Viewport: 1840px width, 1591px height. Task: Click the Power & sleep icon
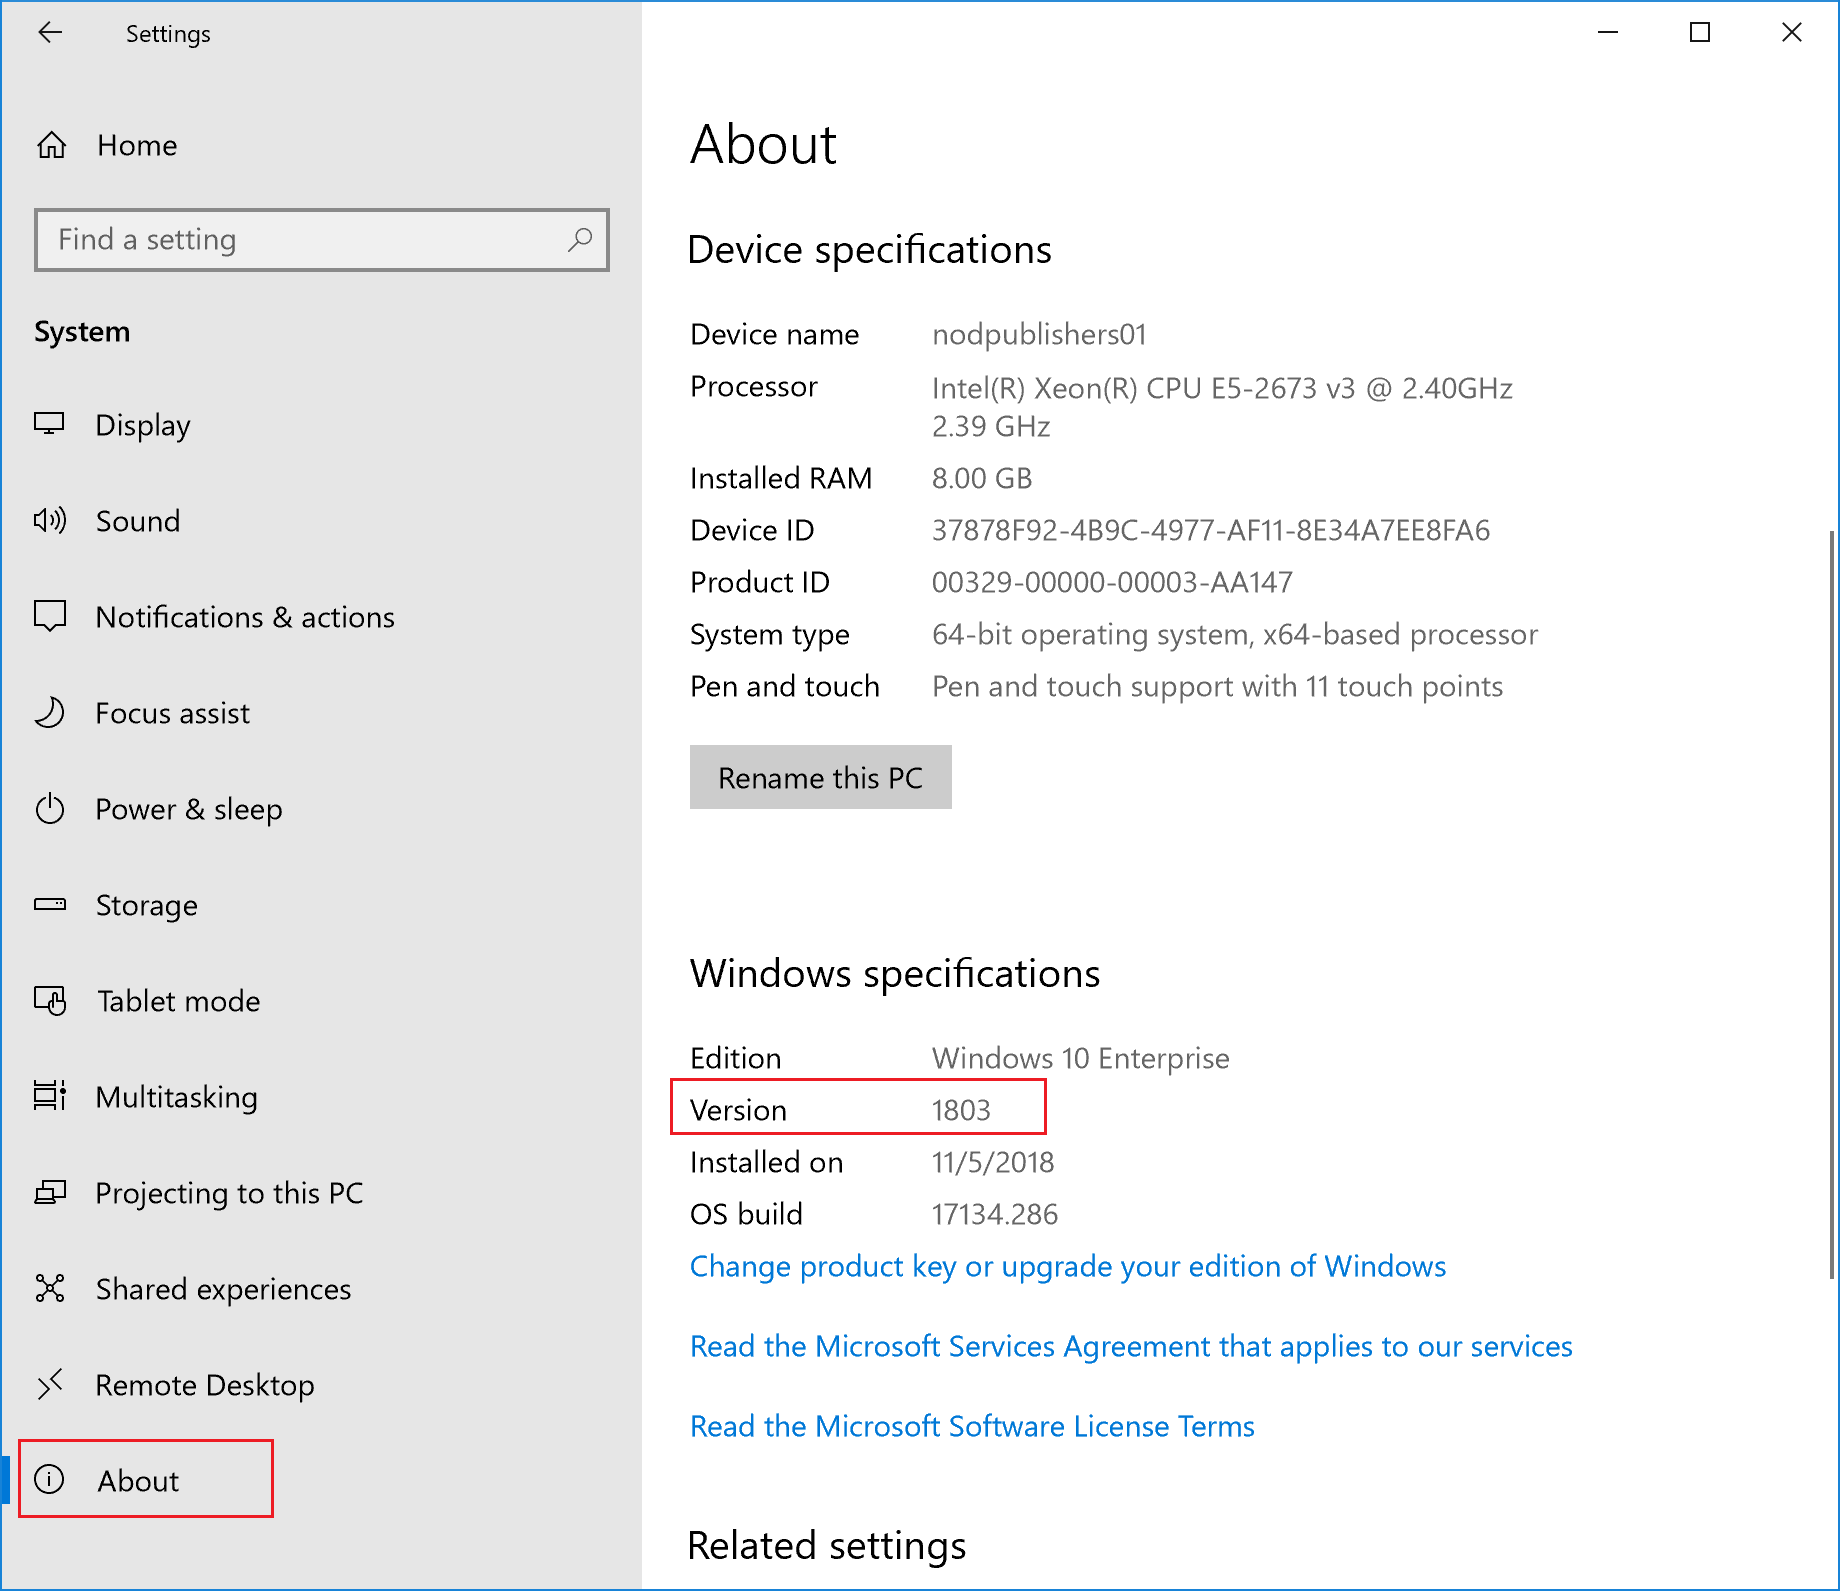[x=50, y=808]
